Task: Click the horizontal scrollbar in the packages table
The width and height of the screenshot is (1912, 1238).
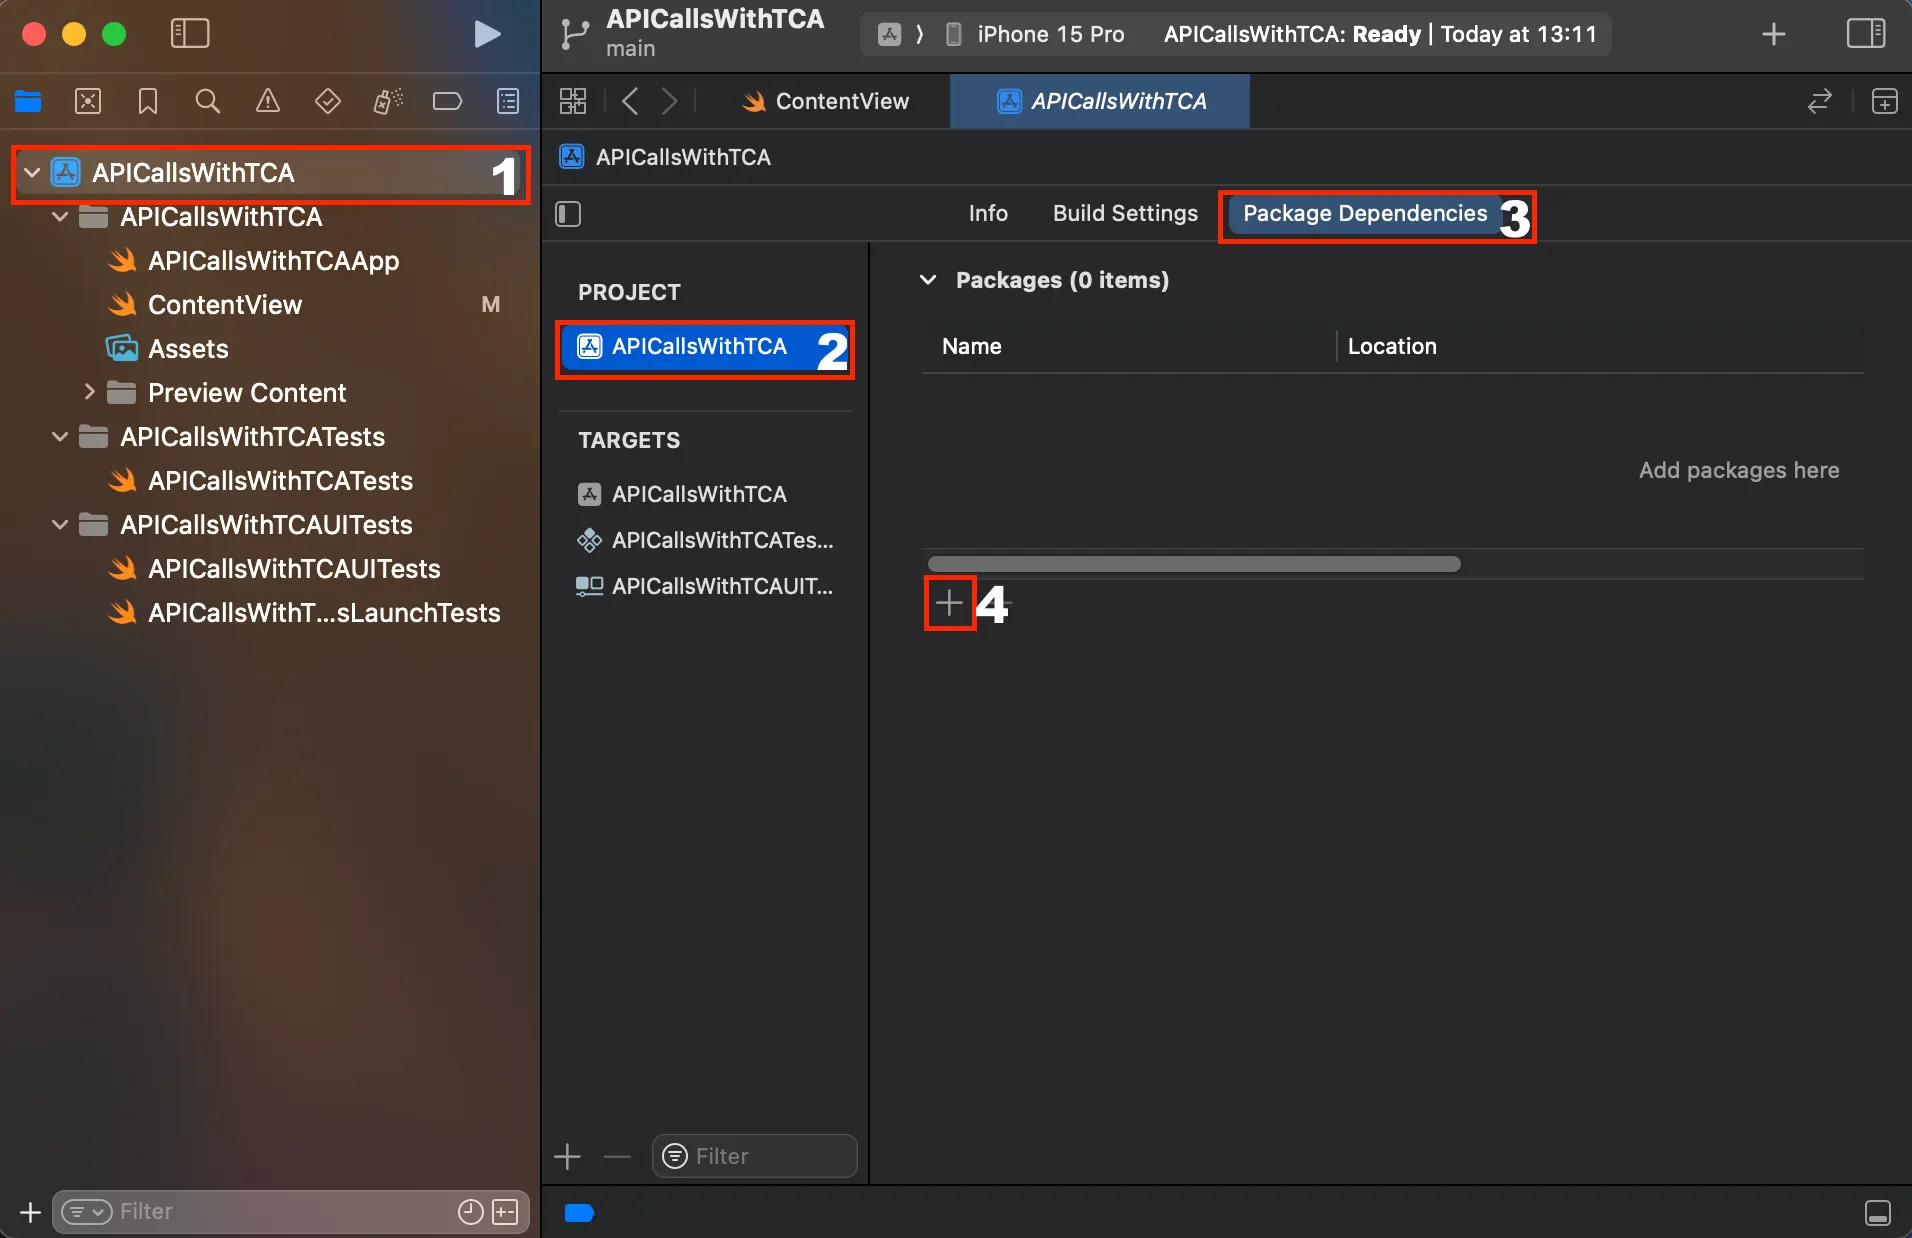Action: 1194,564
